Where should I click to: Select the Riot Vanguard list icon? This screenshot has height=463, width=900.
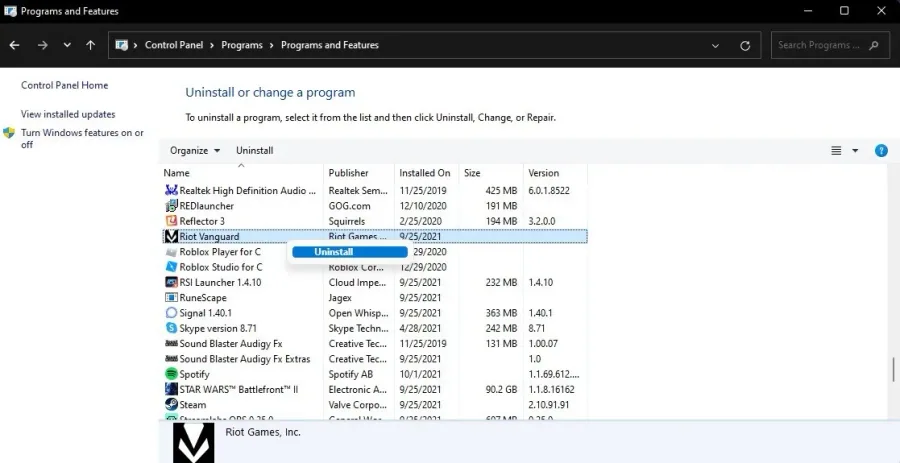coord(171,236)
